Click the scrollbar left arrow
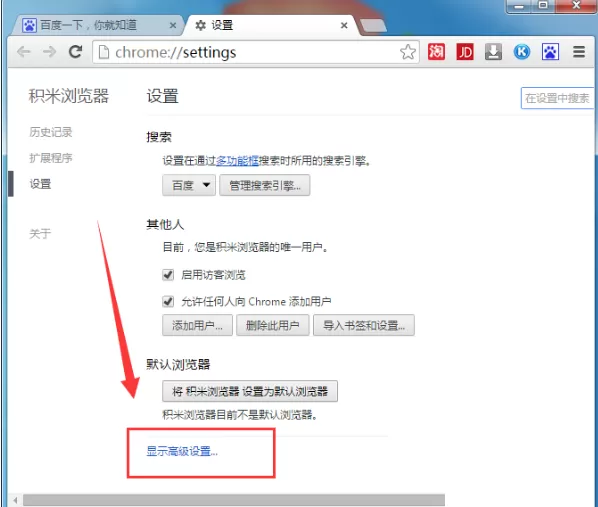Screen dimensions: 598x507 (15, 500)
